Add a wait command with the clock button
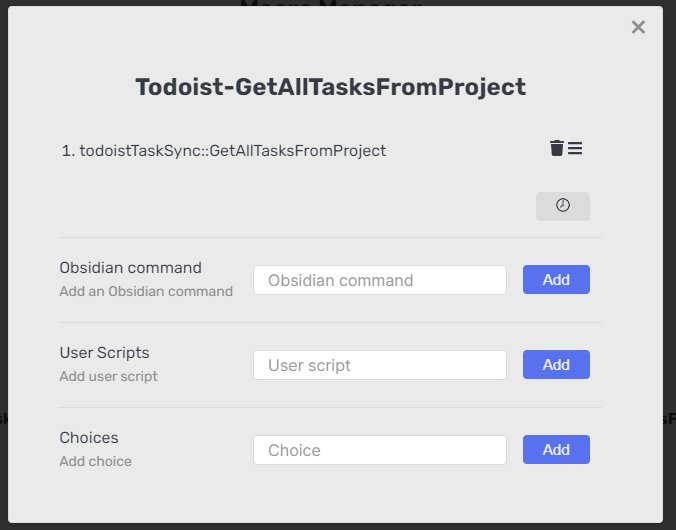The height and width of the screenshot is (530, 676). [563, 206]
